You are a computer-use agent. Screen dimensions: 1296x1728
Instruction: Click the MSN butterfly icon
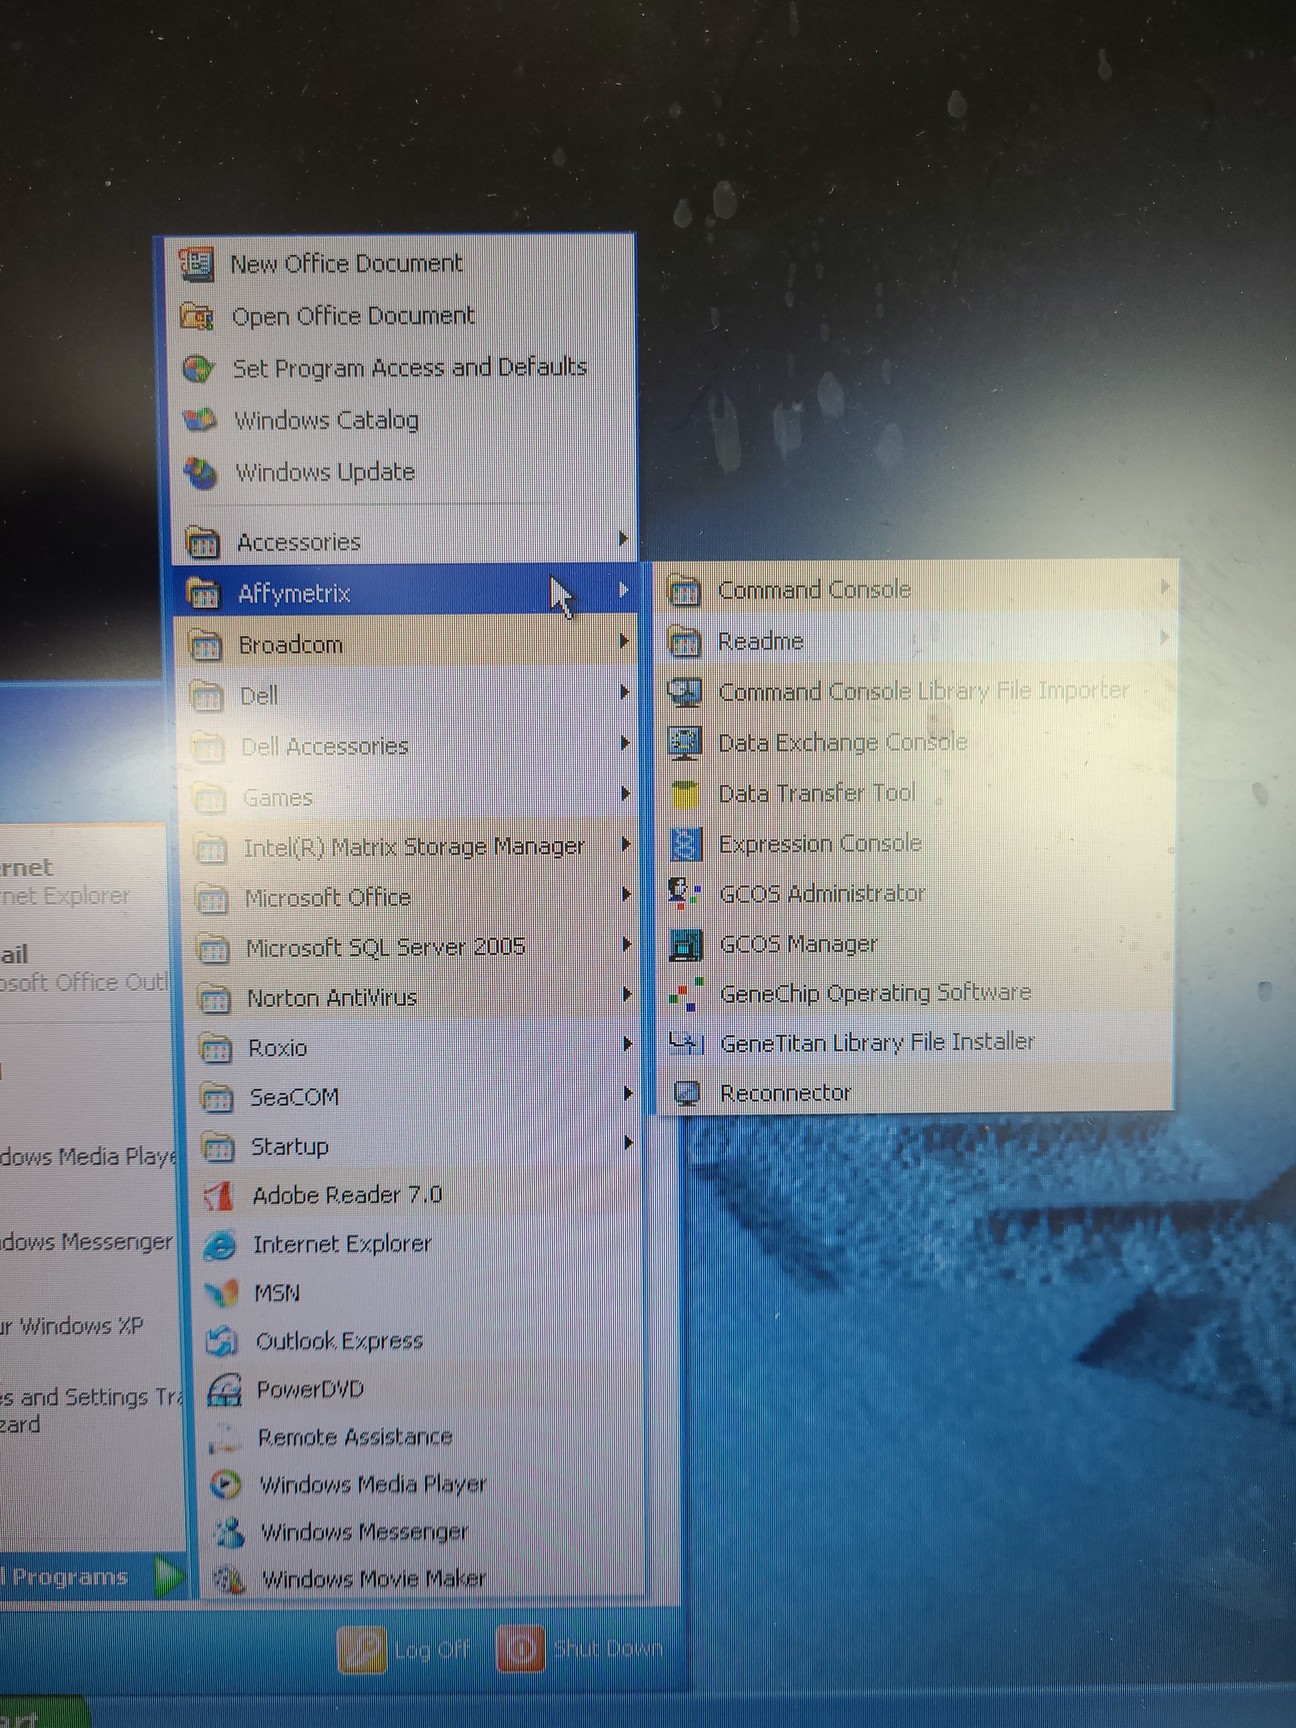click(x=221, y=1293)
